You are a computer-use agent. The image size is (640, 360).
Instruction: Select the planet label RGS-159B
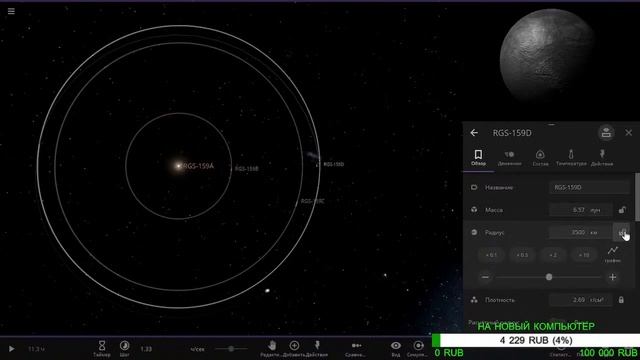[247, 169]
